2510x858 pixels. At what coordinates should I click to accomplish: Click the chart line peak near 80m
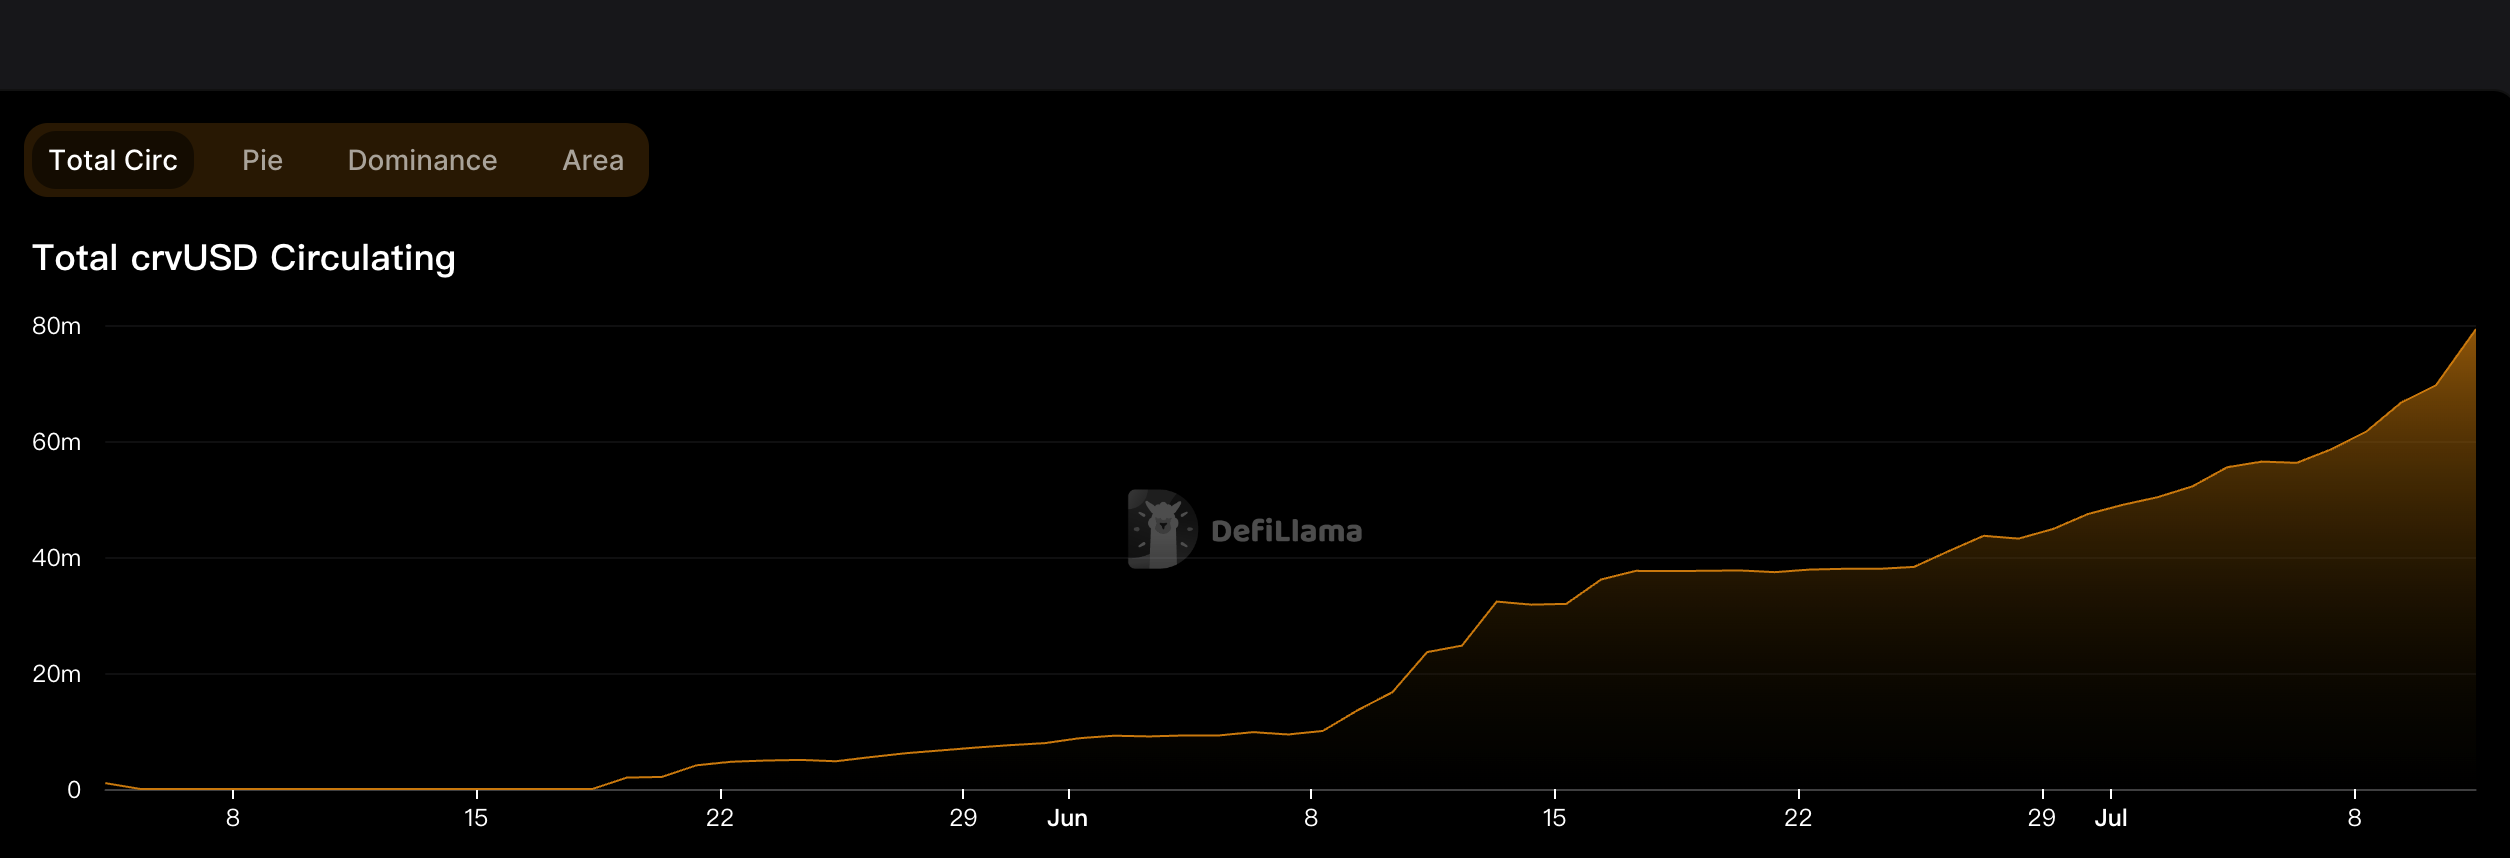pyautogui.click(x=2474, y=331)
